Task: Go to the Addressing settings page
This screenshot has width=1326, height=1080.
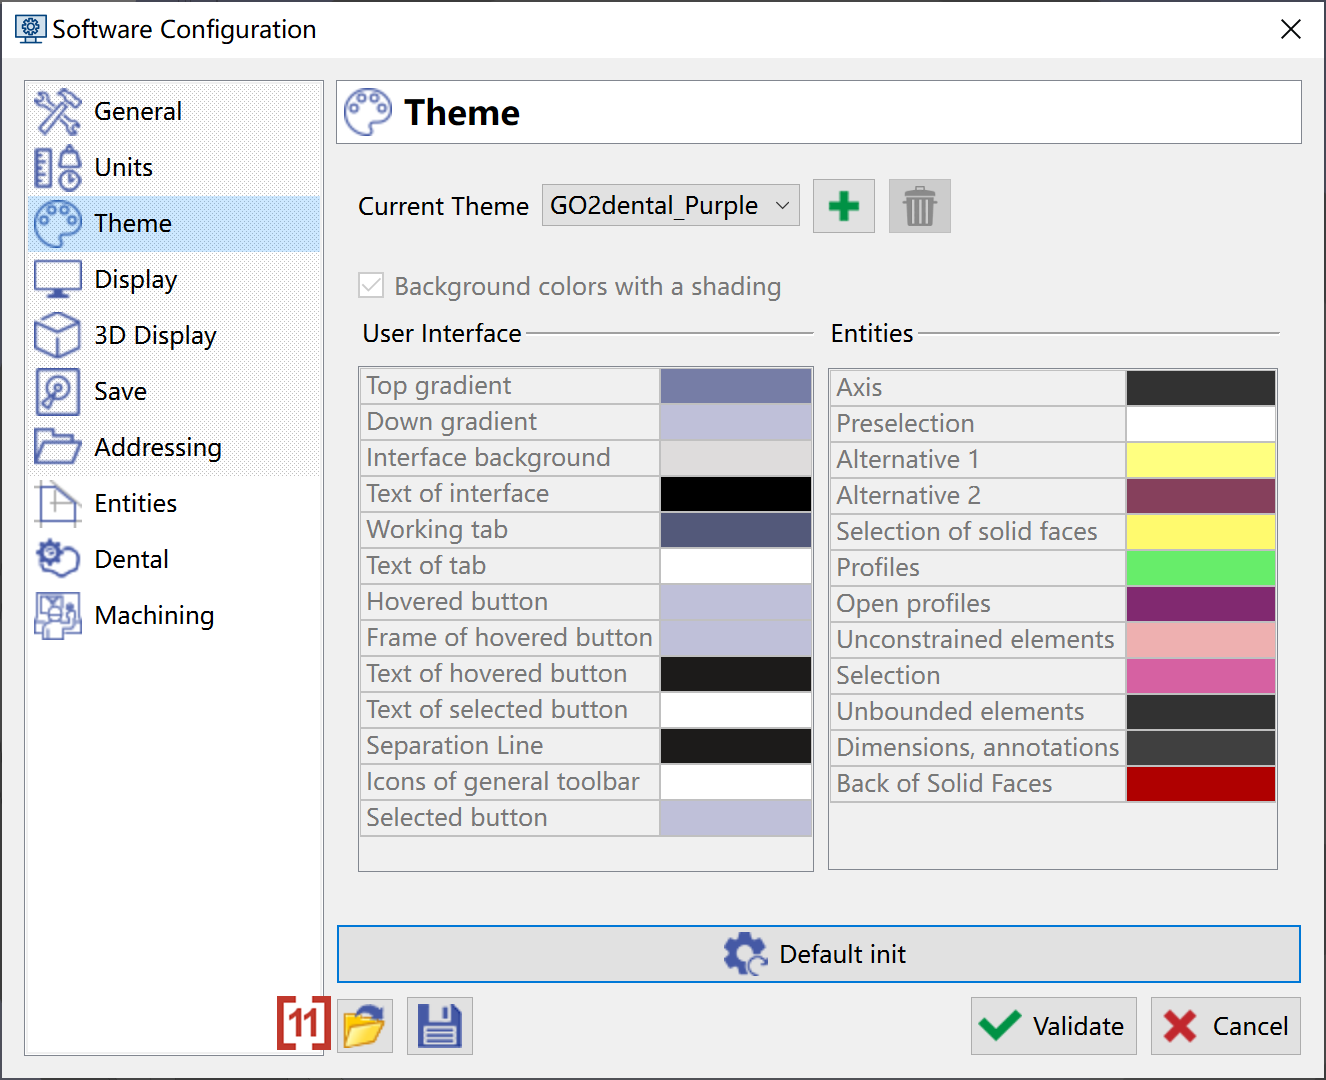Action: coord(157,447)
